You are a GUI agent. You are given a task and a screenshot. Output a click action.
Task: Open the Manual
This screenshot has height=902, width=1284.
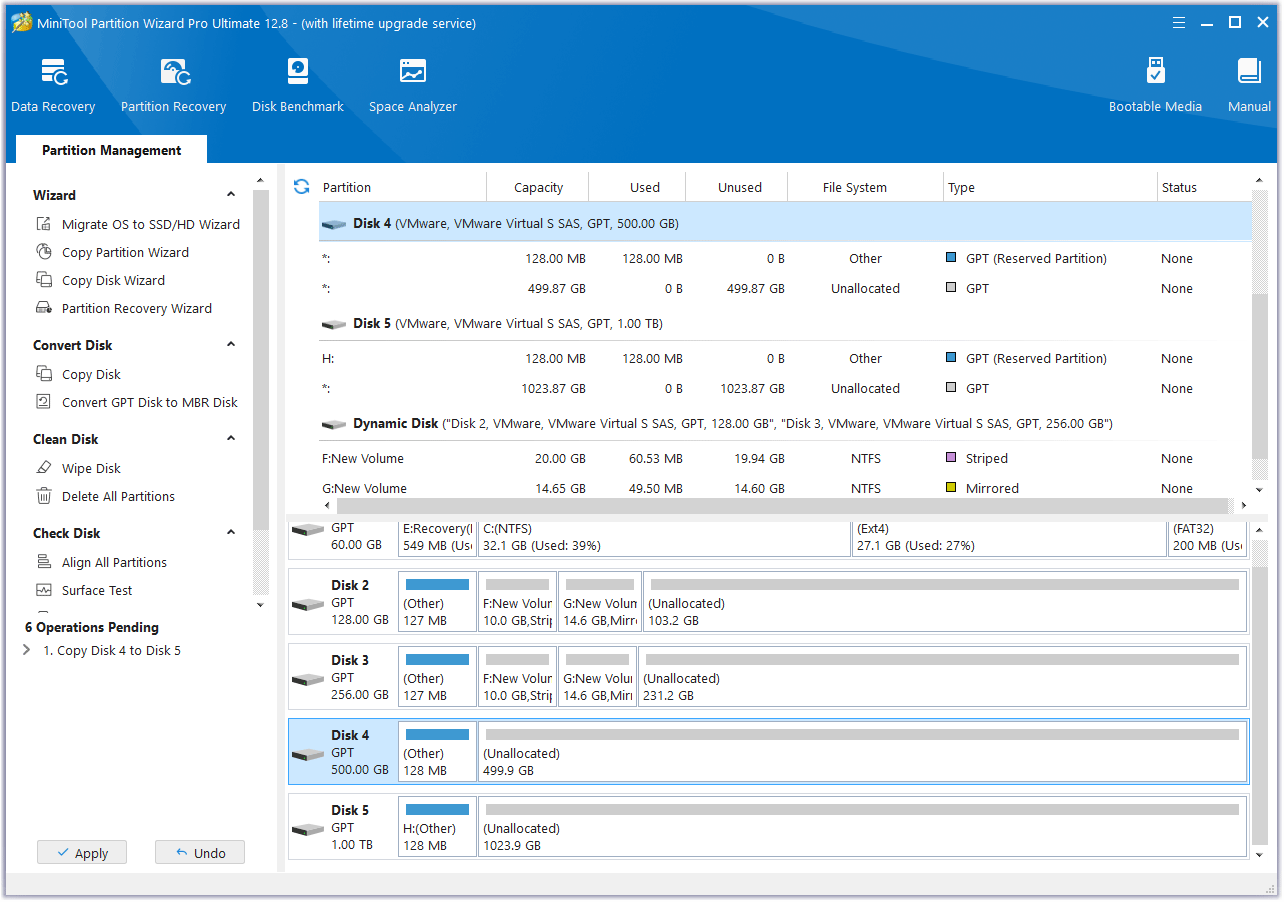pos(1249,86)
